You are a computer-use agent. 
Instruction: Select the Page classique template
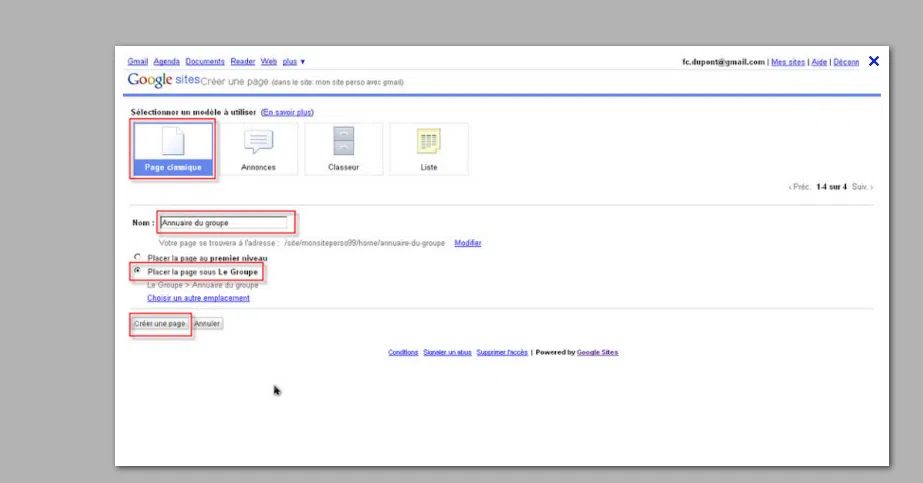pyautogui.click(x=173, y=149)
